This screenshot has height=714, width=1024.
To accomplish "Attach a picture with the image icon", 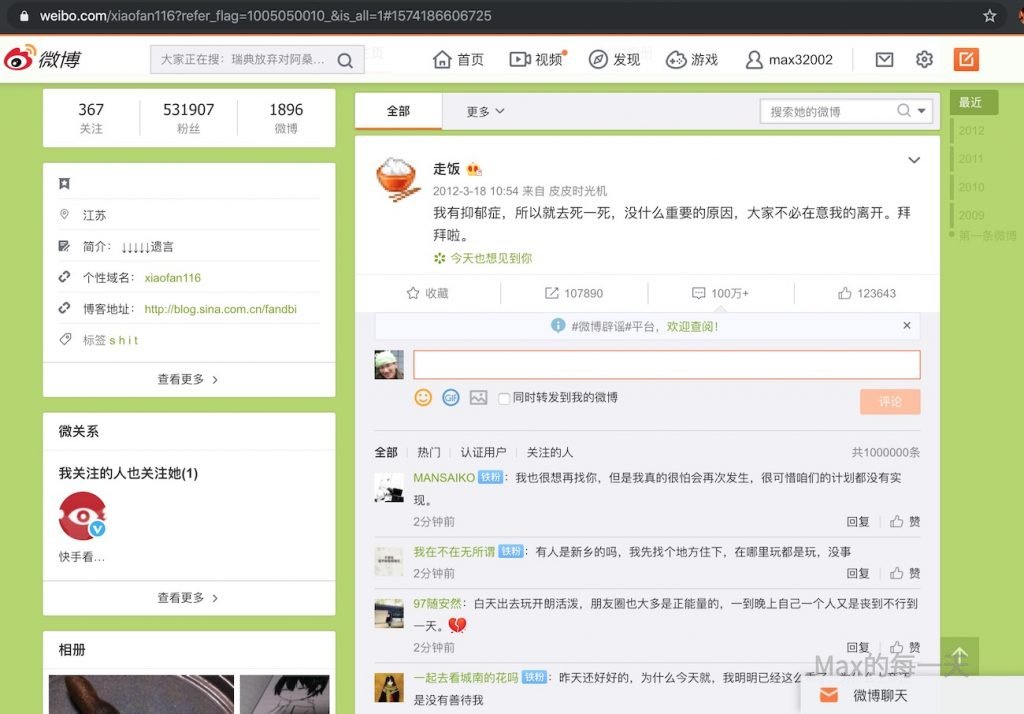I will [x=478, y=397].
